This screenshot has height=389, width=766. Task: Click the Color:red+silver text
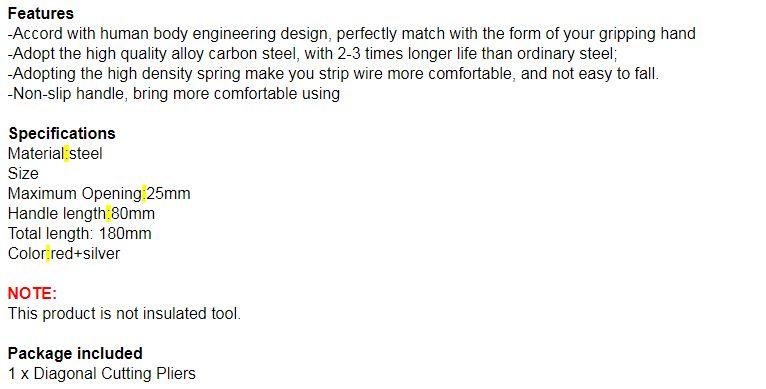tap(64, 254)
